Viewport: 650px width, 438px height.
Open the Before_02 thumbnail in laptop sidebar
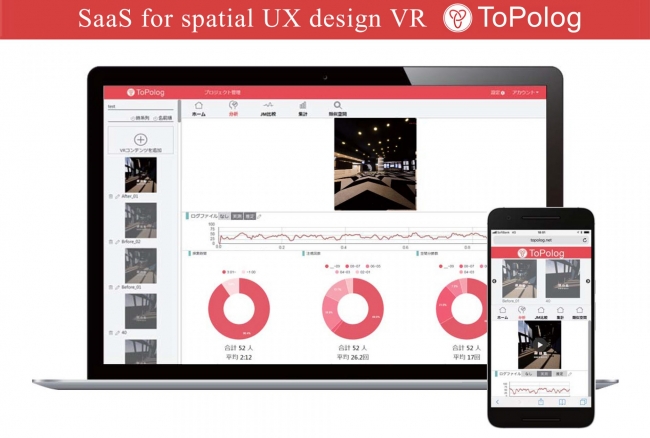(141, 220)
